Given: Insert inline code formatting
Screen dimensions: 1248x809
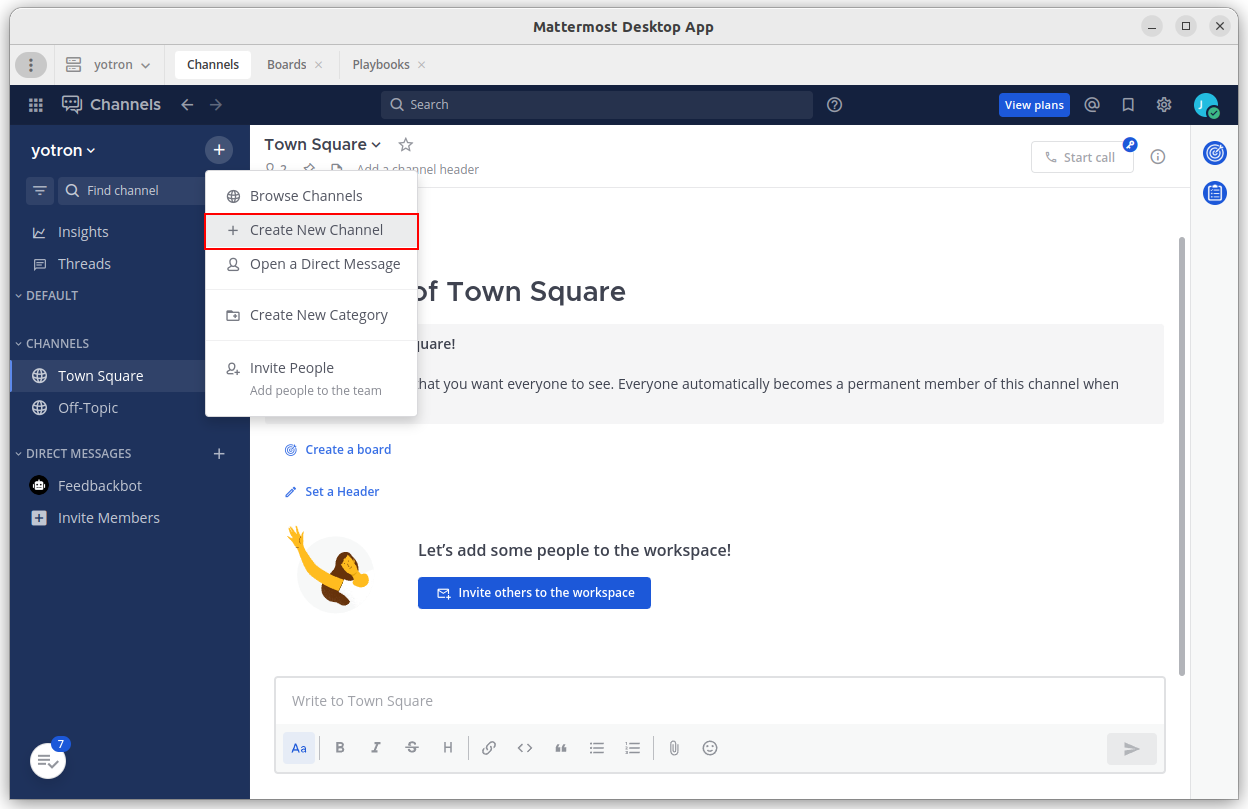Looking at the screenshot, I should tap(525, 748).
